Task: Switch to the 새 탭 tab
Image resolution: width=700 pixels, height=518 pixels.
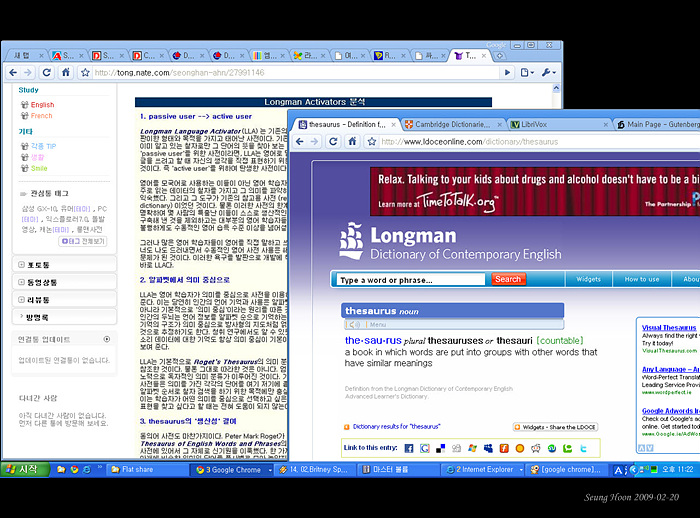Action: pyautogui.click(x=25, y=55)
